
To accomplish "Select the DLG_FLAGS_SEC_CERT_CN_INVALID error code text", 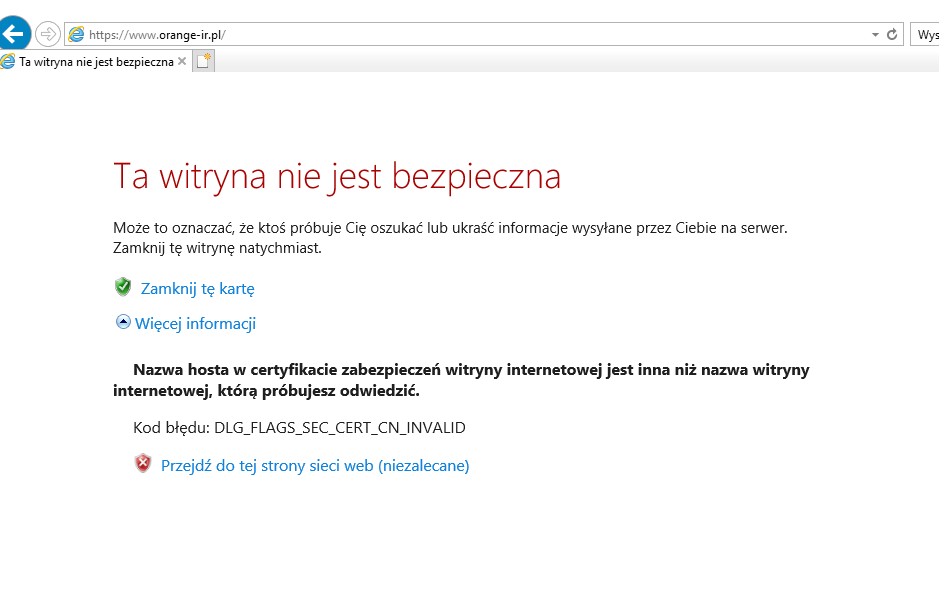I will tap(339, 427).
